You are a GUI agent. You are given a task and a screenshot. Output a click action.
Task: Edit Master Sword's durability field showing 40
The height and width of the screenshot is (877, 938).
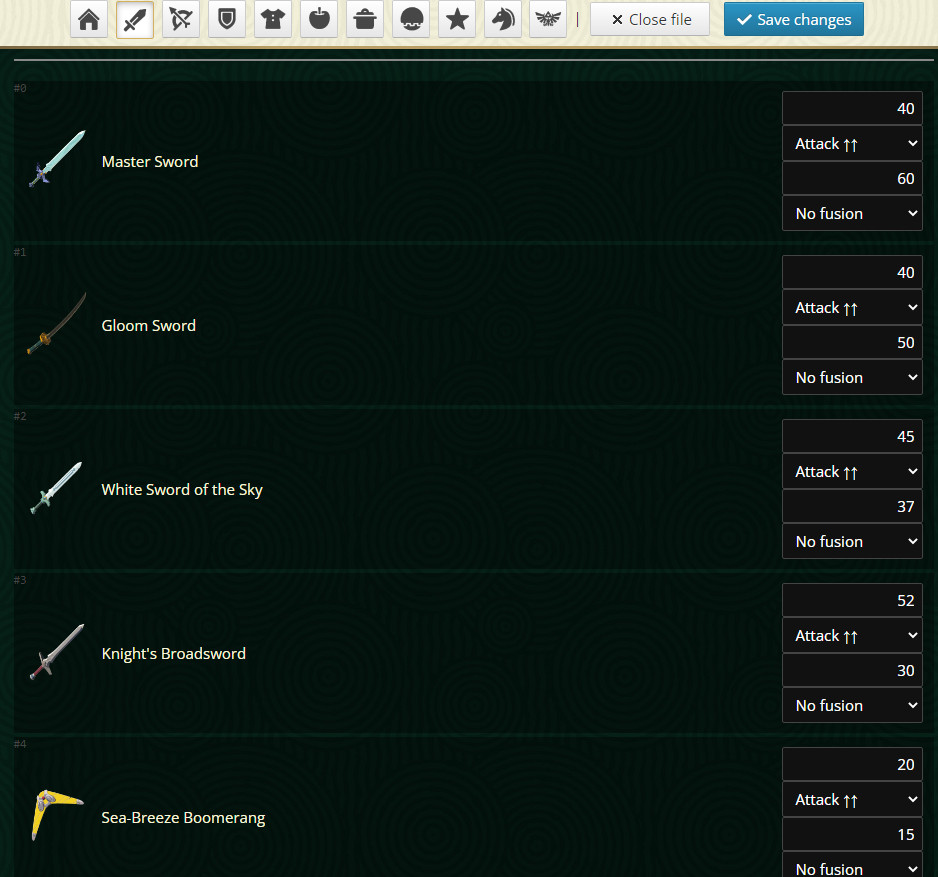tap(852, 109)
